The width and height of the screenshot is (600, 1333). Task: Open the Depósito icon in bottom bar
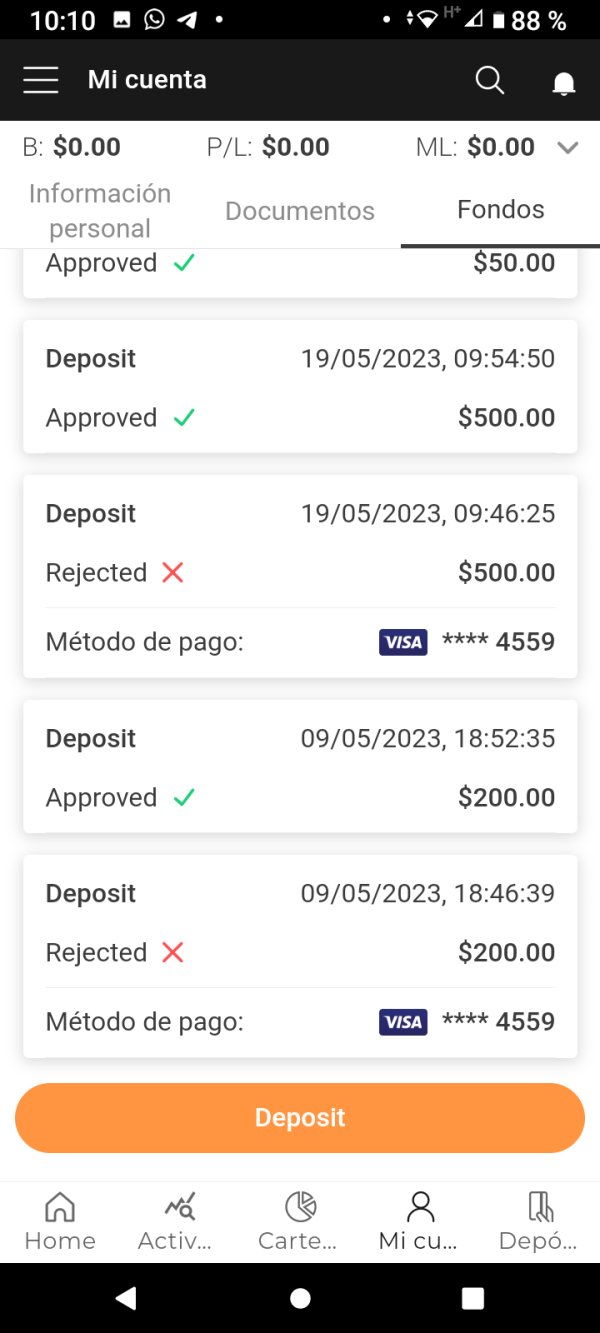click(x=540, y=1220)
